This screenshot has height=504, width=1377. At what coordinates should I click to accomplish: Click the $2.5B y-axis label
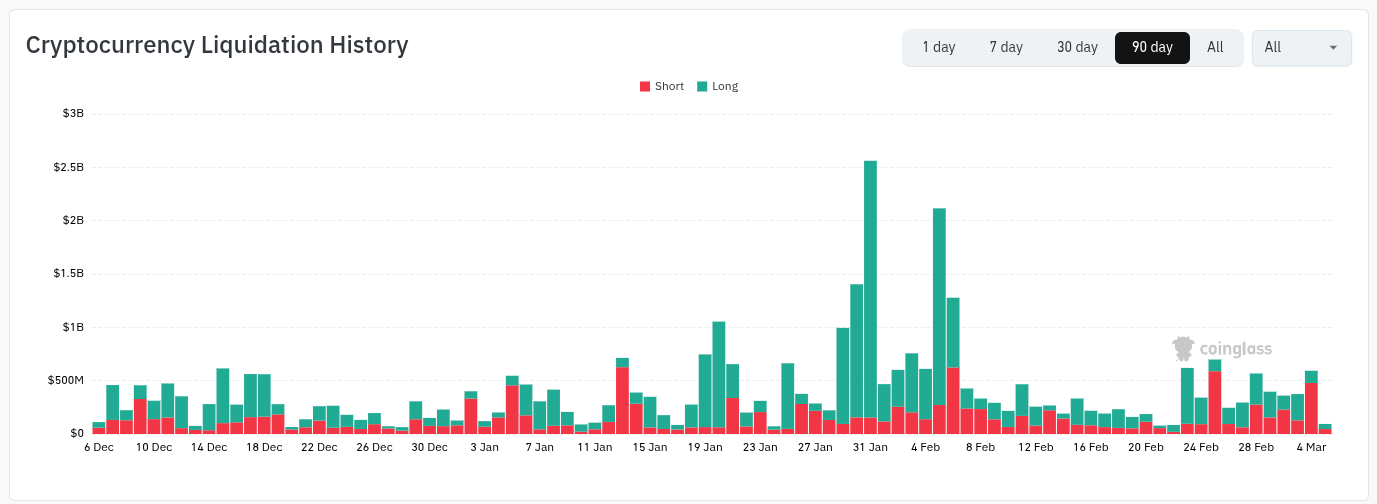click(69, 167)
